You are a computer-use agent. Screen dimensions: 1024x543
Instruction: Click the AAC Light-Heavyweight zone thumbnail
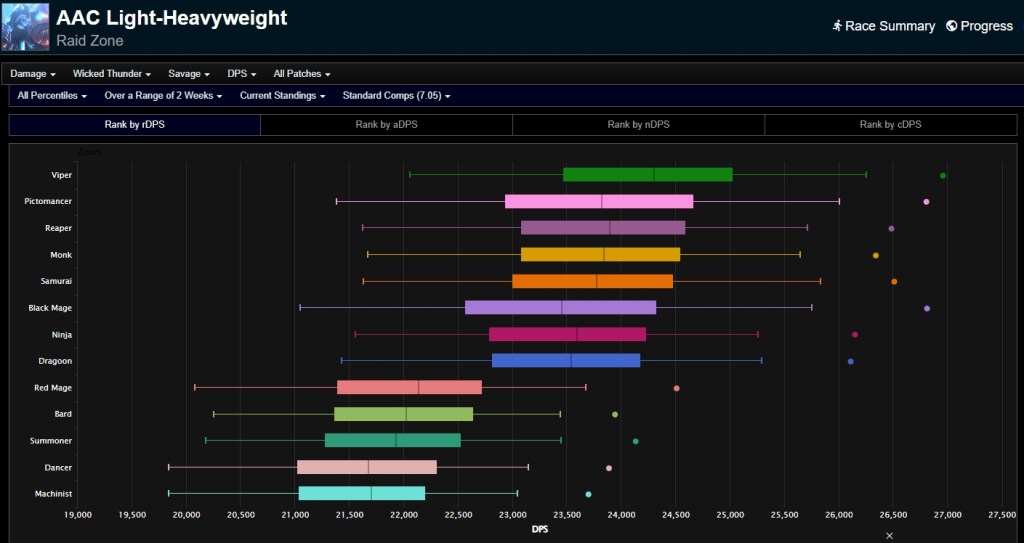[x=25, y=26]
